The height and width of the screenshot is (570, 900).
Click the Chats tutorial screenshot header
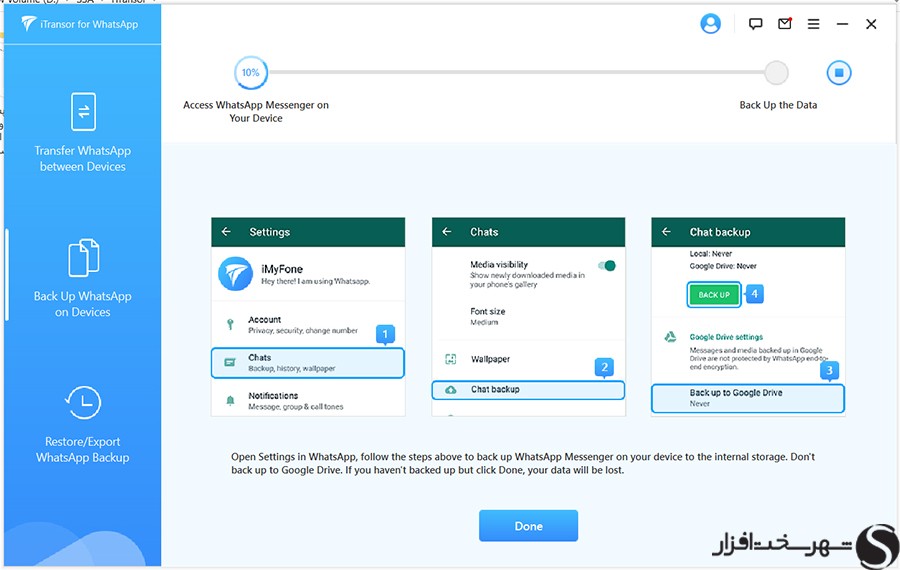pyautogui.click(x=528, y=232)
